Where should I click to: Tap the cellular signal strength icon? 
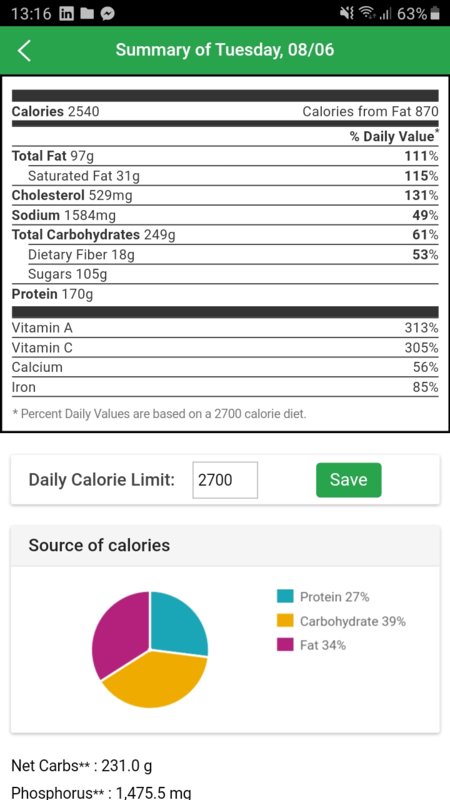(383, 14)
